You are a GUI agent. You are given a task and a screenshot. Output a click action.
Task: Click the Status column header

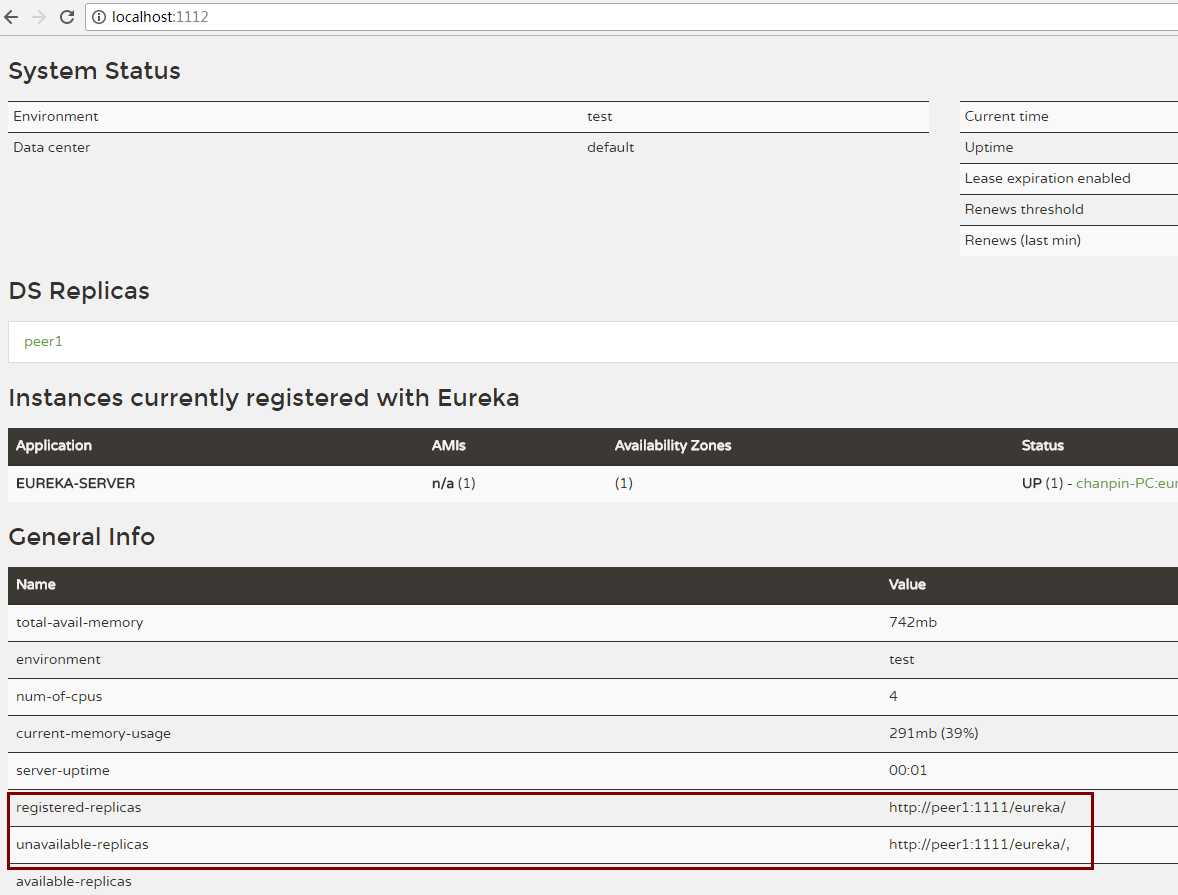(1042, 446)
